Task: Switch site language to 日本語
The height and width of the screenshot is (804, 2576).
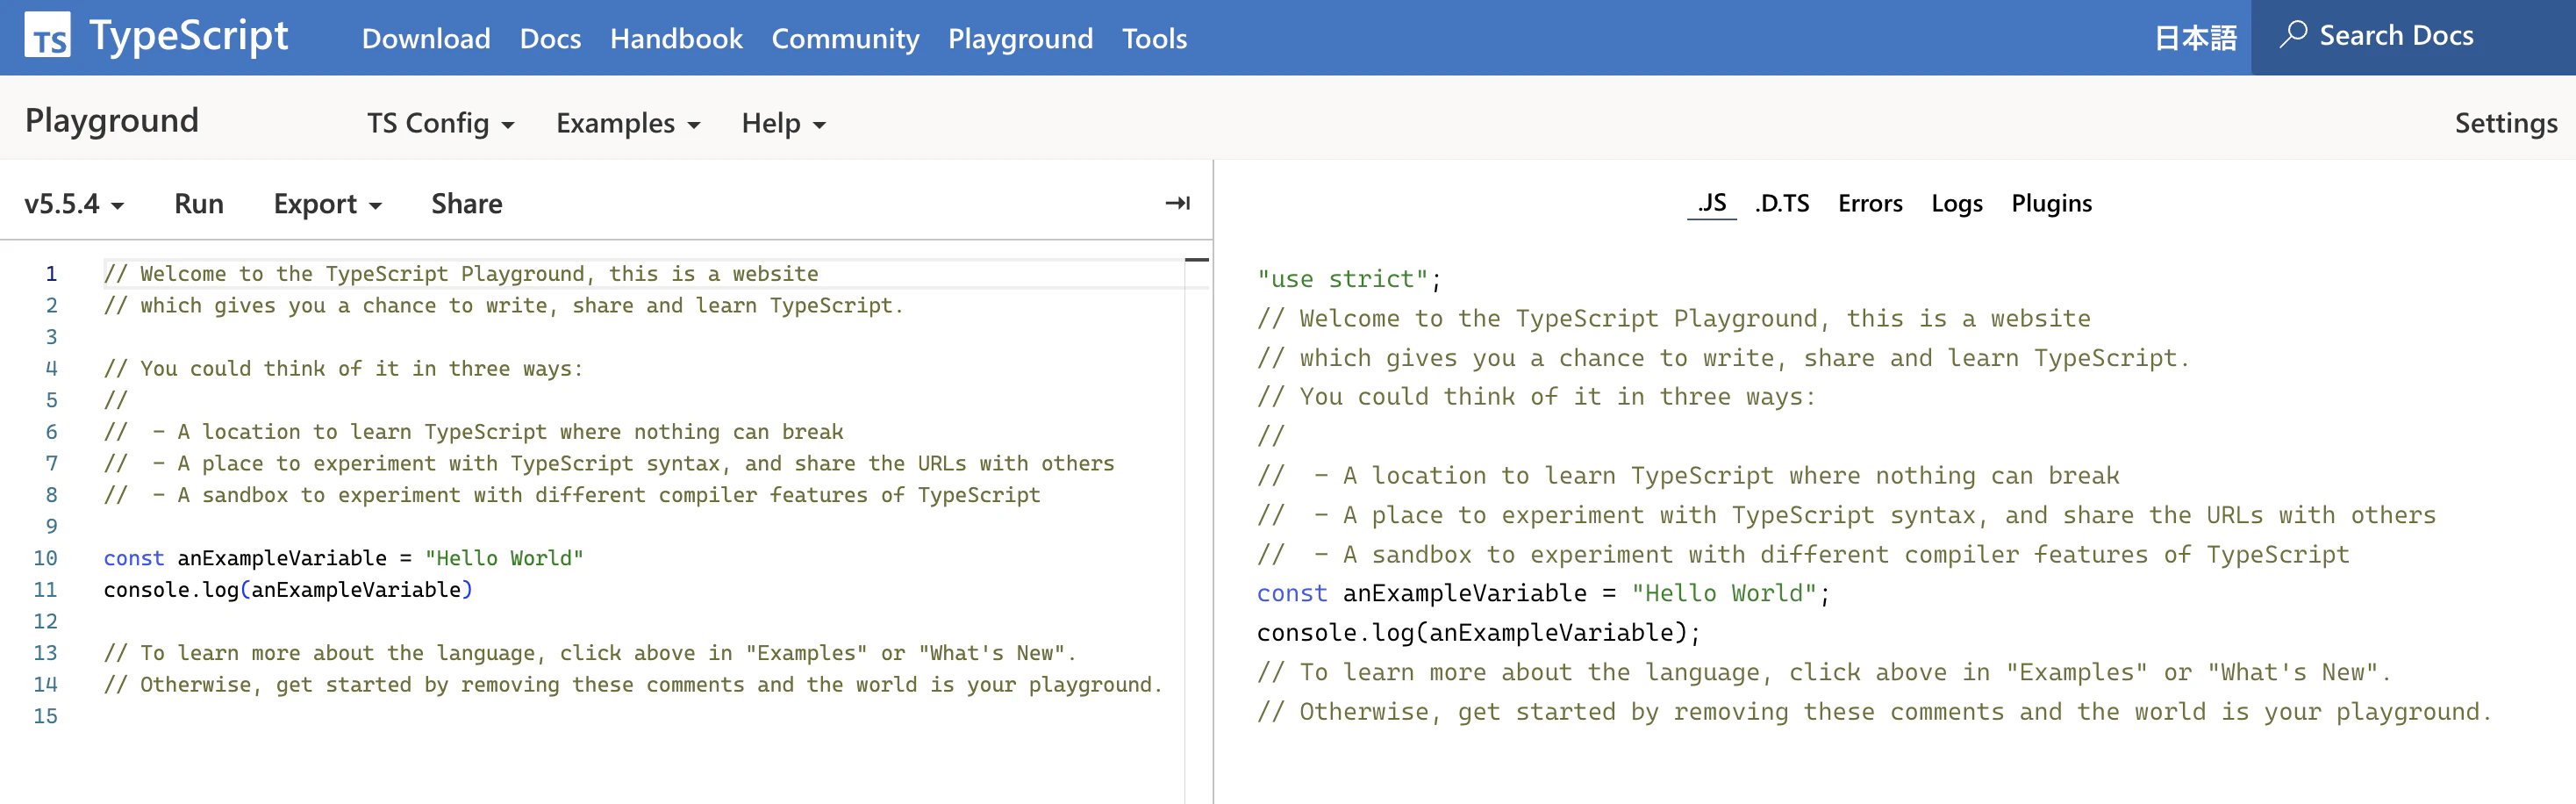Action: [x=2195, y=38]
